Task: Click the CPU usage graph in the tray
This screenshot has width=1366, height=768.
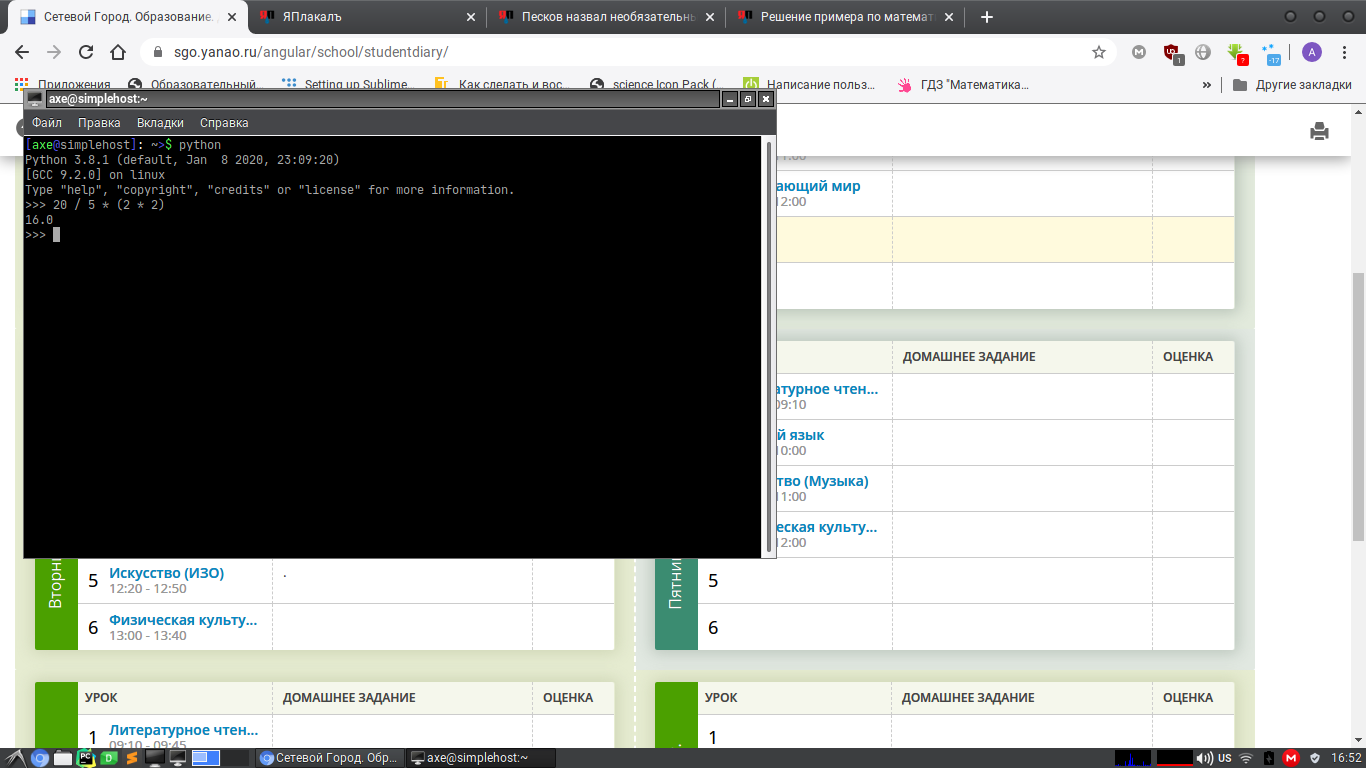Action: (1133, 758)
